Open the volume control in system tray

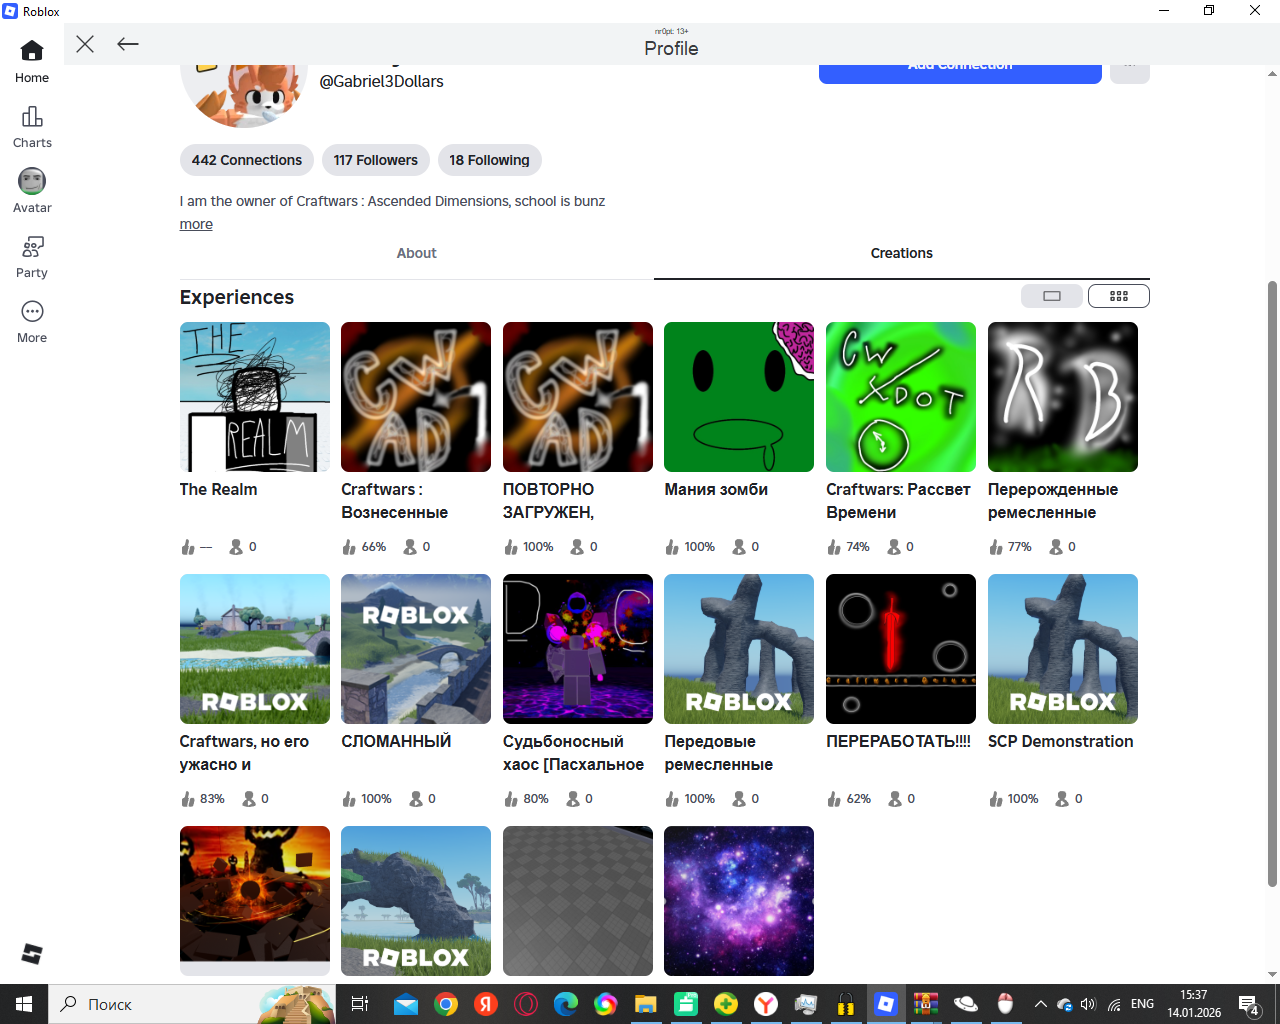click(x=1088, y=1004)
